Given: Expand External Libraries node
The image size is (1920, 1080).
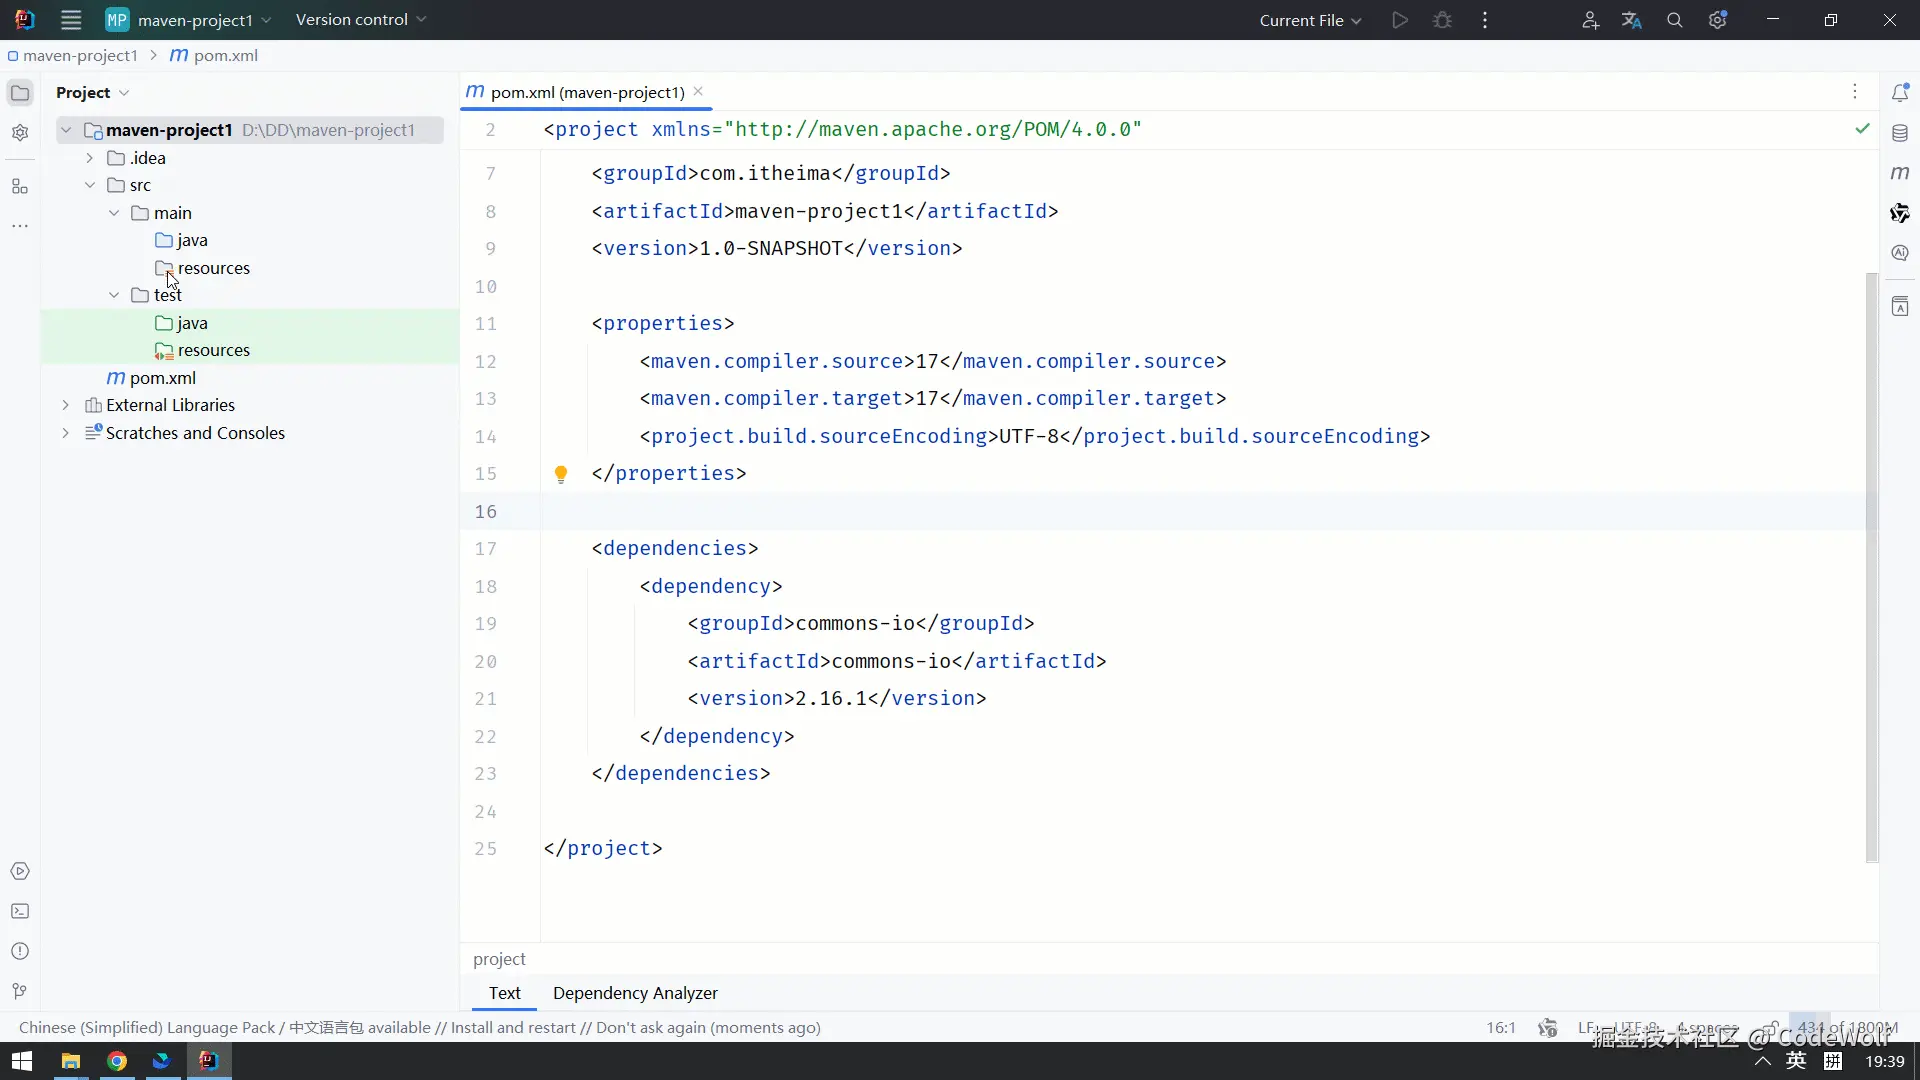Looking at the screenshot, I should [x=66, y=405].
